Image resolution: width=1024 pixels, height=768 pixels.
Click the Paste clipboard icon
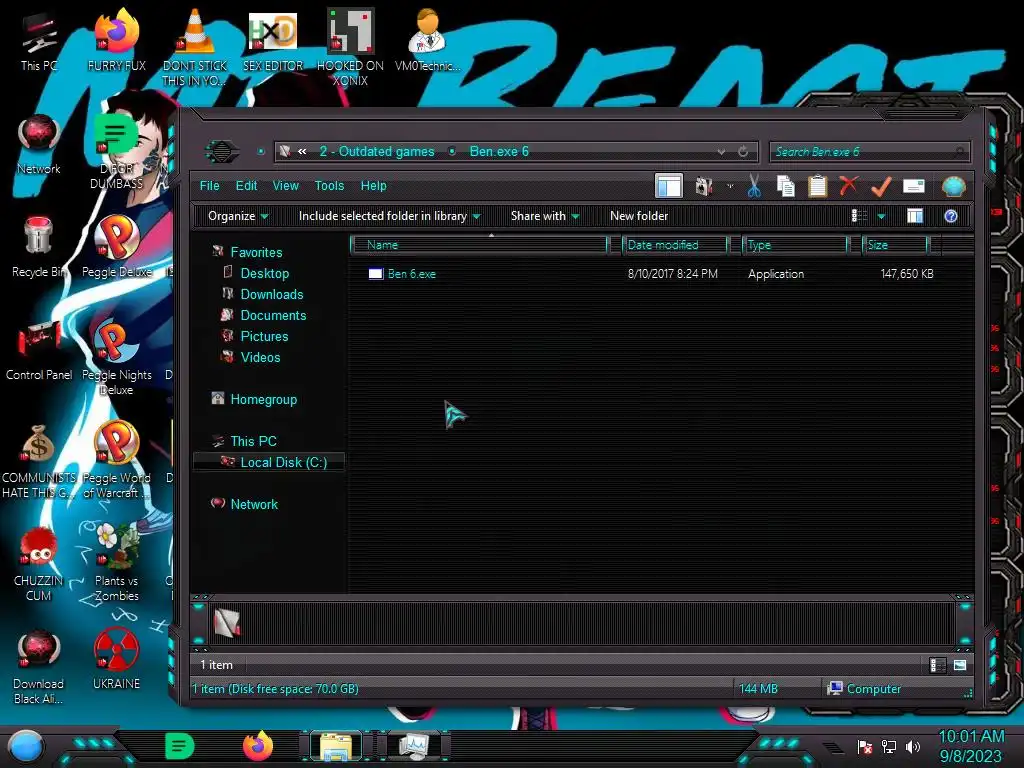coord(818,187)
